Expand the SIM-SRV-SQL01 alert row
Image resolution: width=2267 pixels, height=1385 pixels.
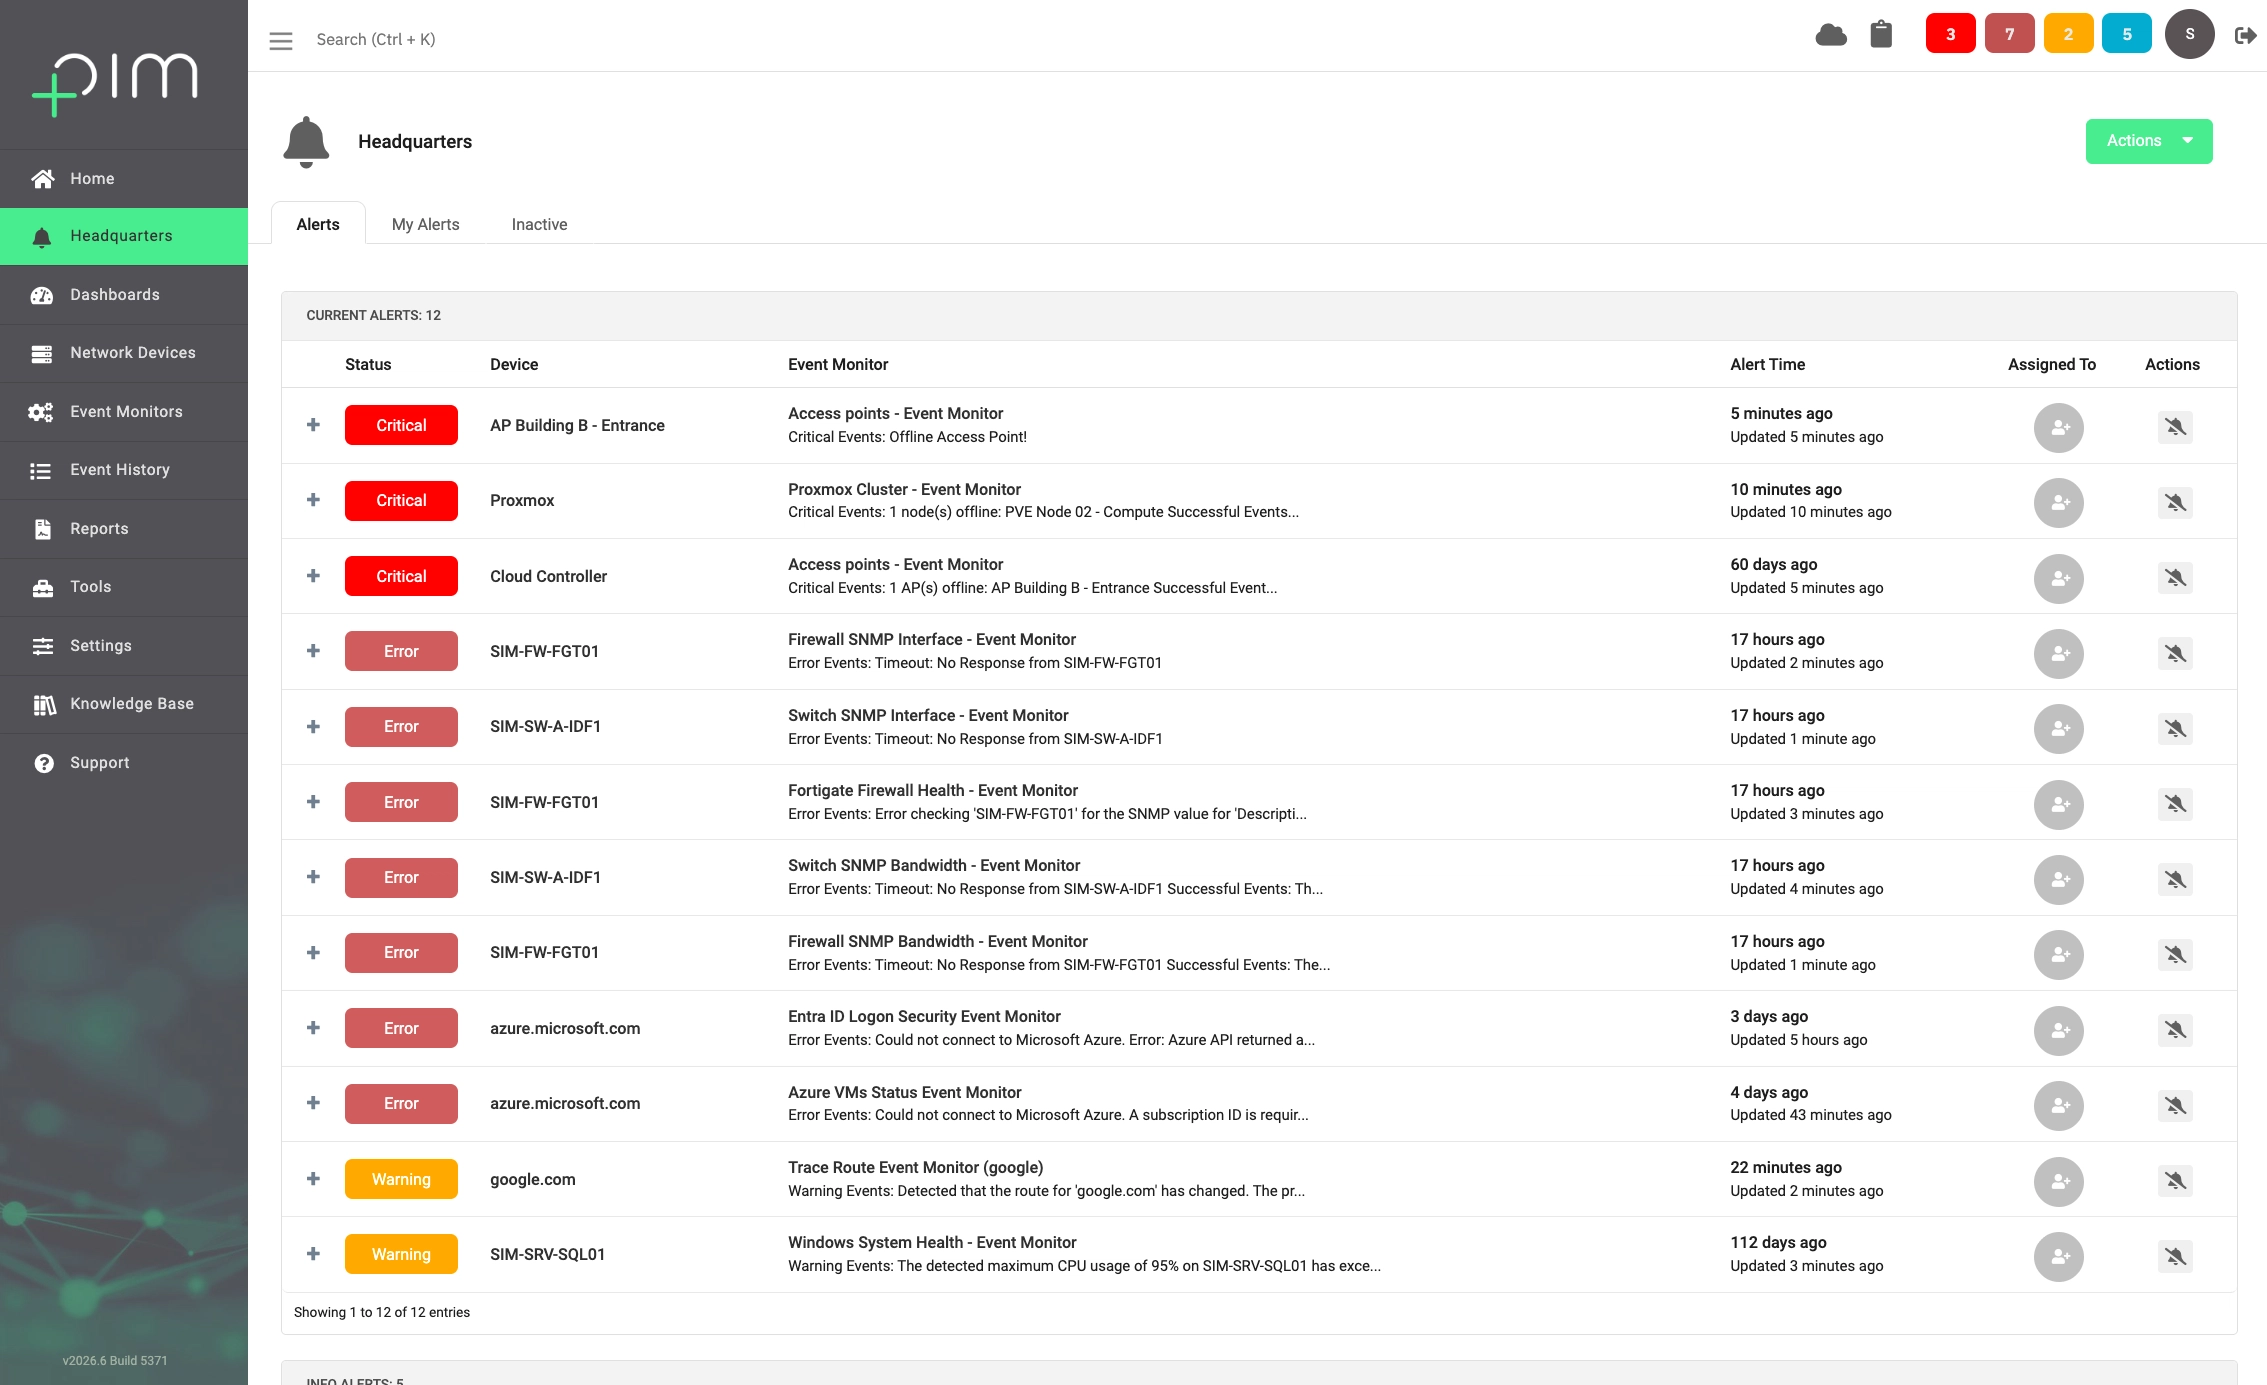click(x=313, y=1254)
